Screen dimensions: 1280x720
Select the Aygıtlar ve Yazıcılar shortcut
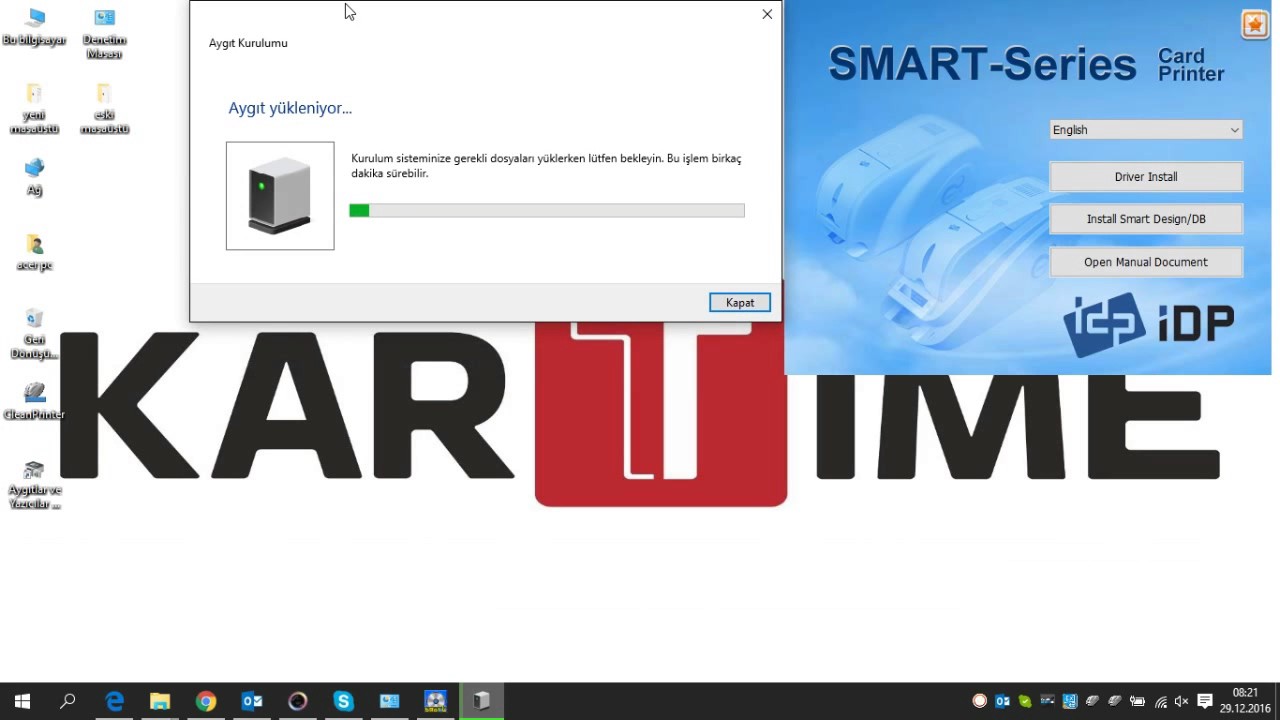tap(34, 485)
